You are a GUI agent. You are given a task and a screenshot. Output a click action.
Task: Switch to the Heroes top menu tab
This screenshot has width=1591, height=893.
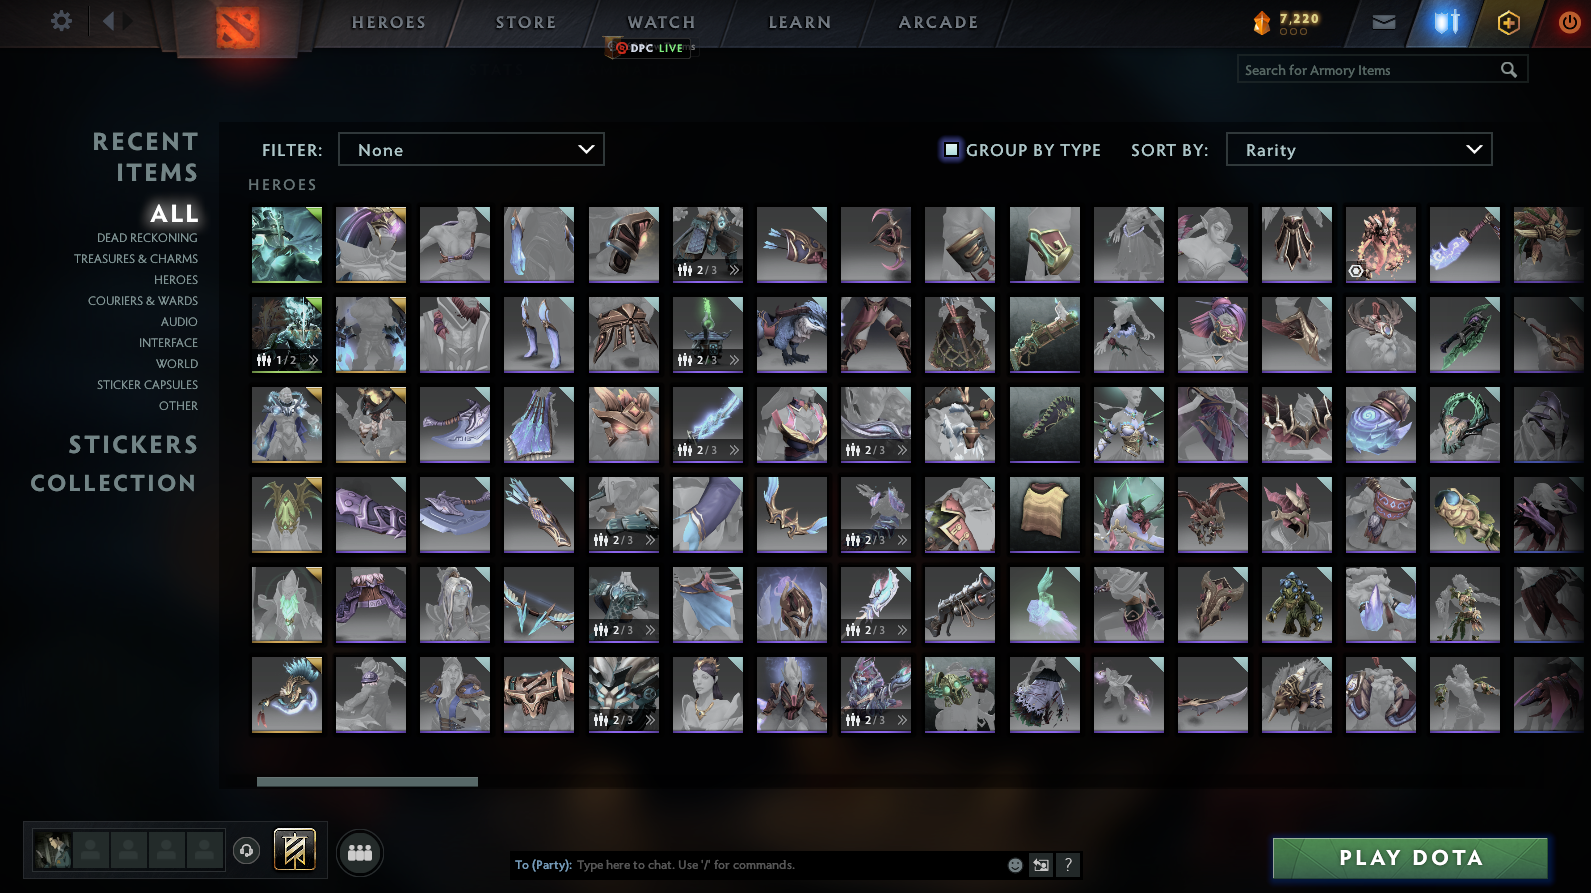[388, 22]
